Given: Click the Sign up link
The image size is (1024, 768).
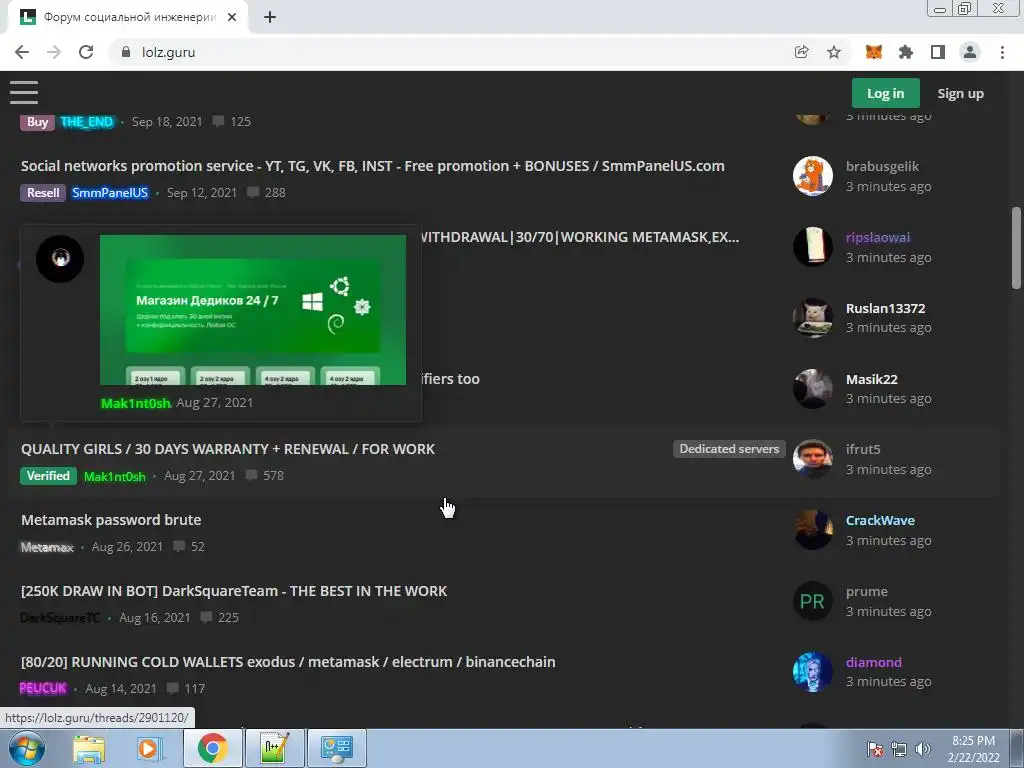Looking at the screenshot, I should 961,93.
